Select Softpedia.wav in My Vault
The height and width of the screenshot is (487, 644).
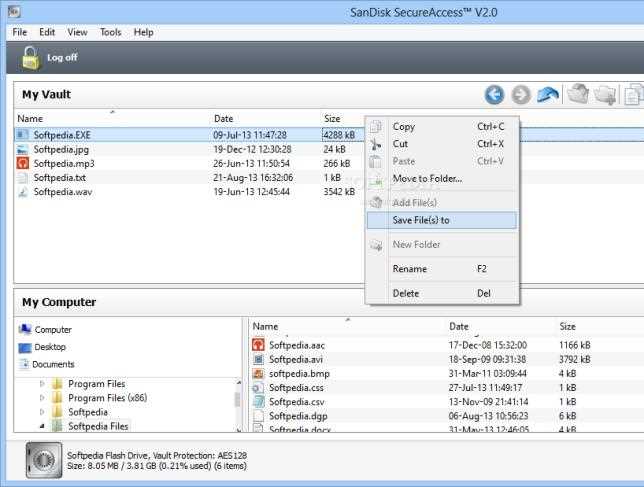(63, 192)
